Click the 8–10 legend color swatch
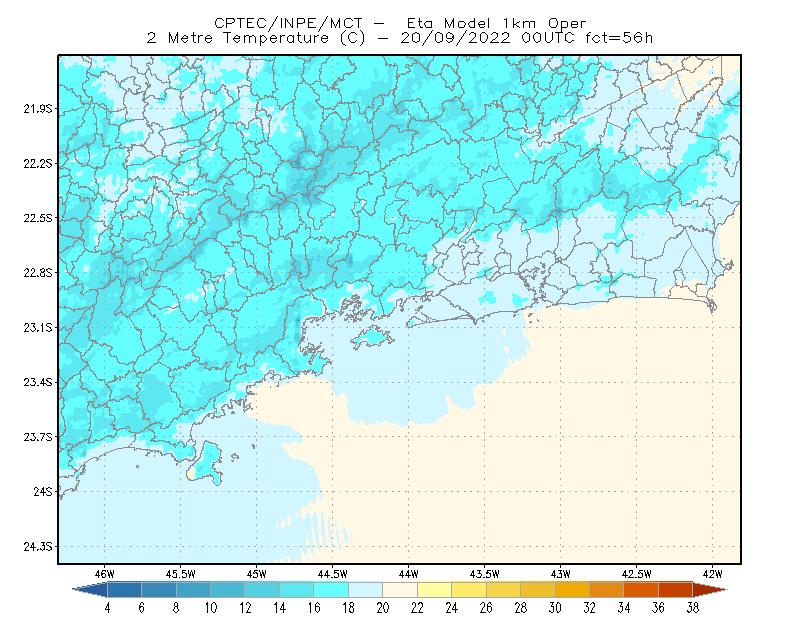Screen dimensions: 800x618 193,589
